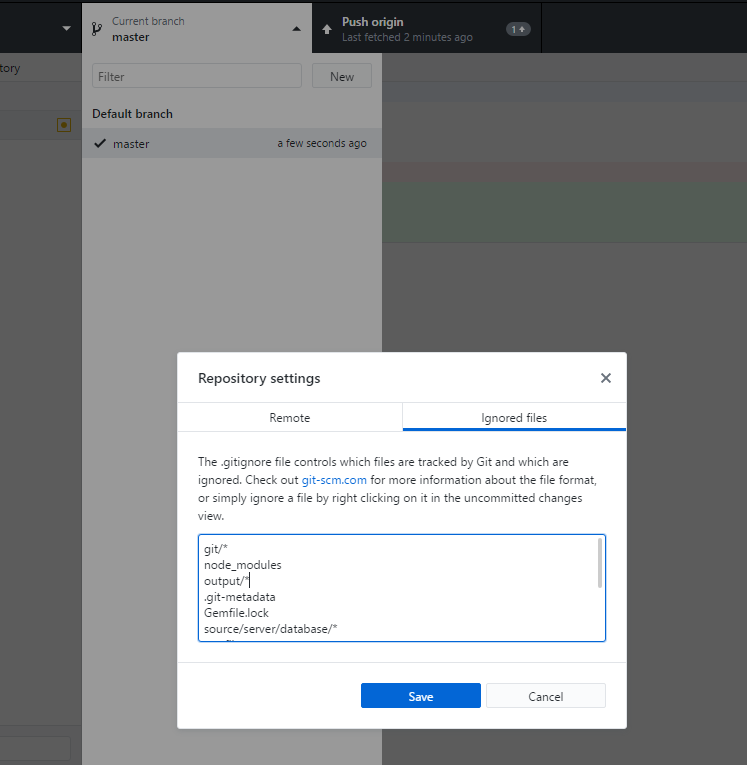The width and height of the screenshot is (747, 765).
Task: Select the Ignored files tab
Action: point(514,418)
